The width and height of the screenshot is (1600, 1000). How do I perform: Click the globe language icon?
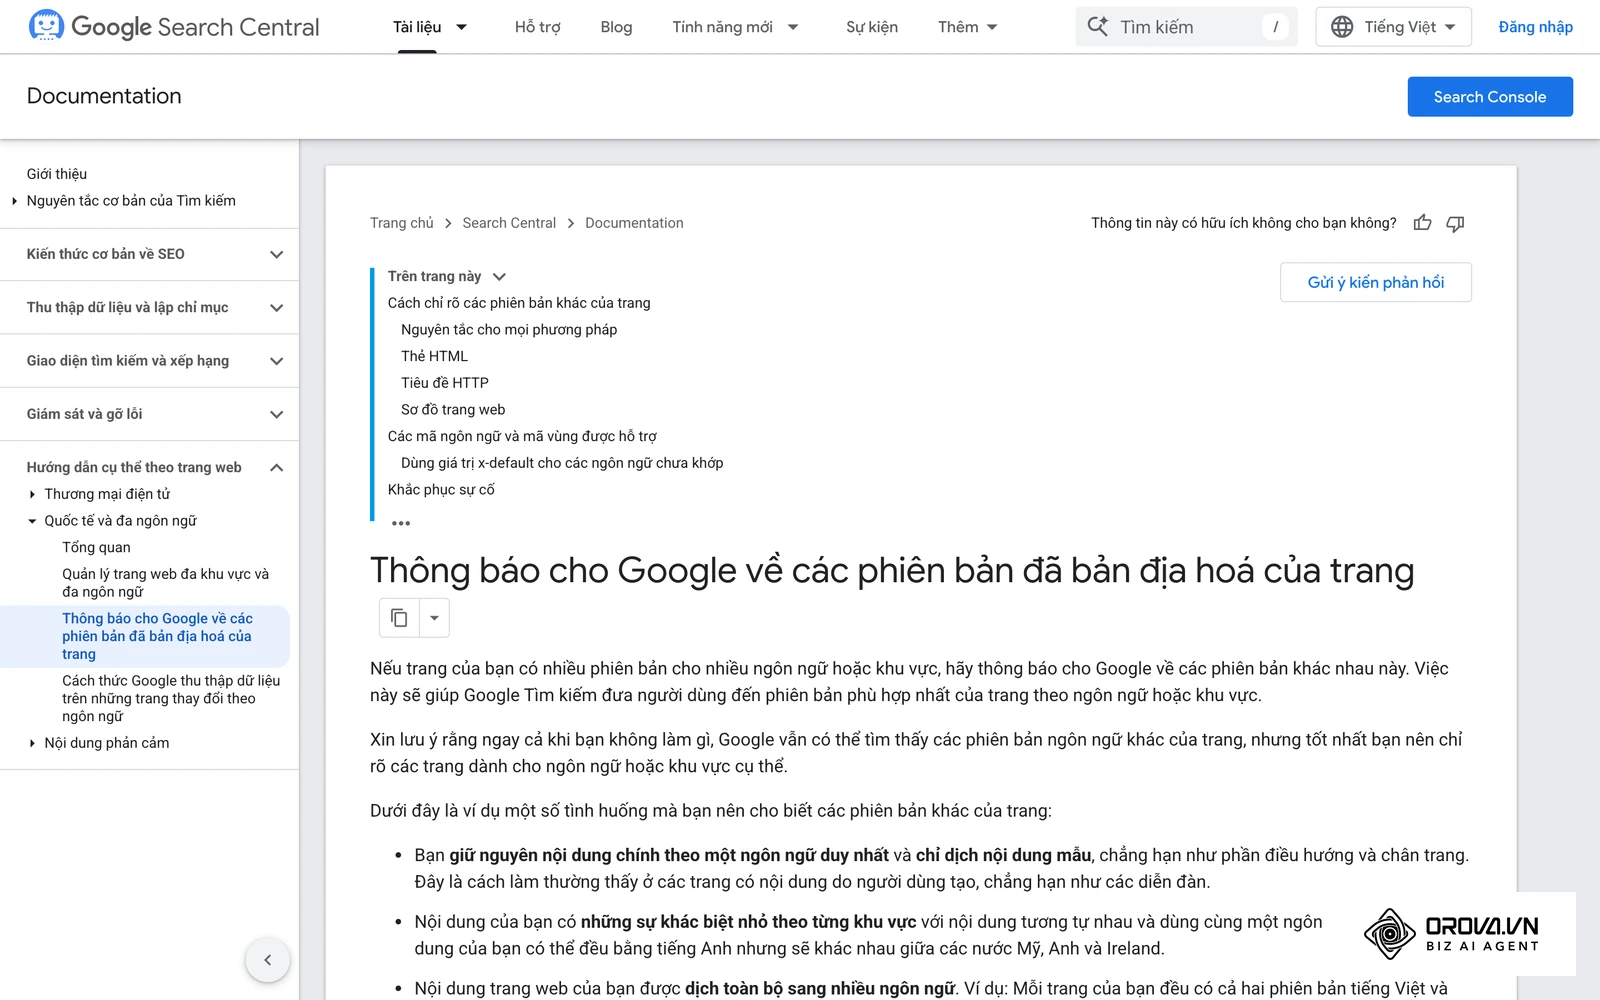tap(1342, 27)
